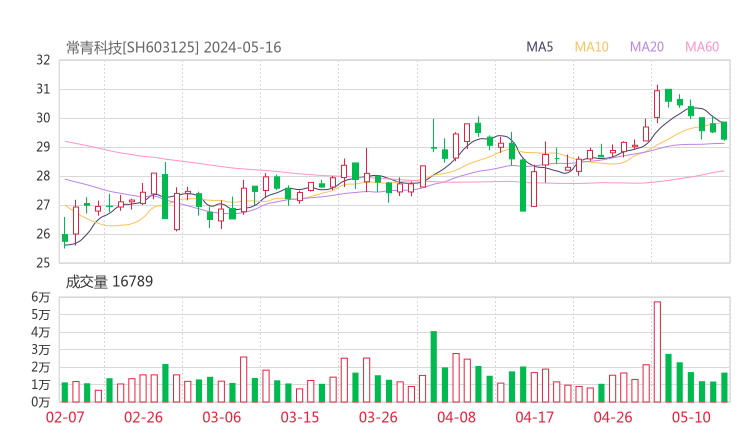The width and height of the screenshot is (740, 440).
Task: Click the MA60 legend label
Action: coord(702,47)
